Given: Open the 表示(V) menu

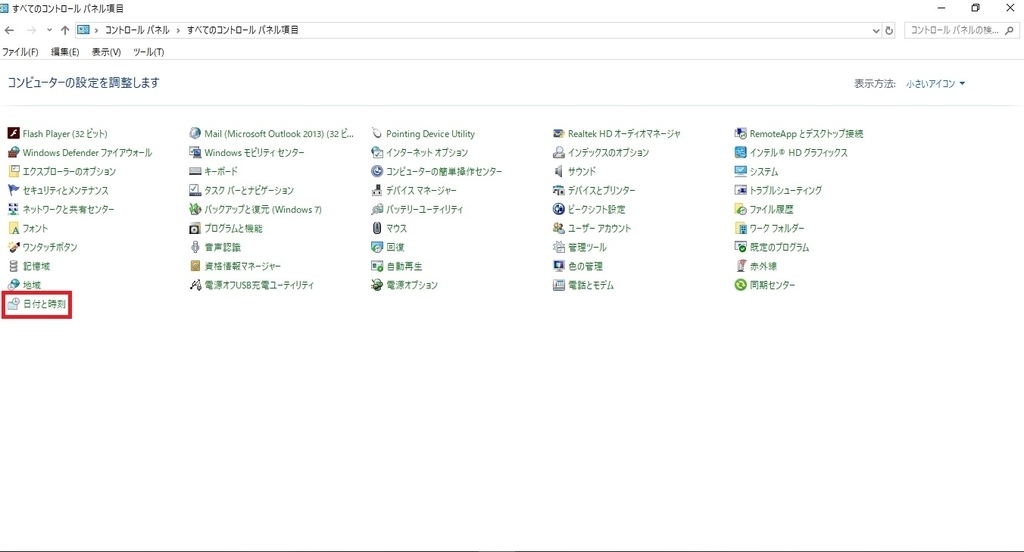Looking at the screenshot, I should (x=106, y=52).
